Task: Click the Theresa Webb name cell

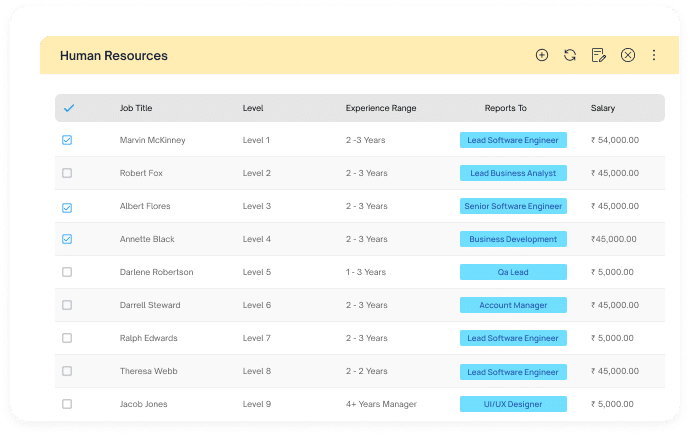Action: click(x=149, y=371)
